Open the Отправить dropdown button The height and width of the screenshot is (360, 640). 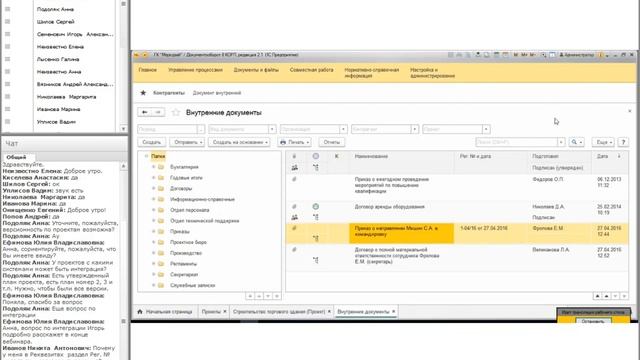pyautogui.click(x=187, y=142)
